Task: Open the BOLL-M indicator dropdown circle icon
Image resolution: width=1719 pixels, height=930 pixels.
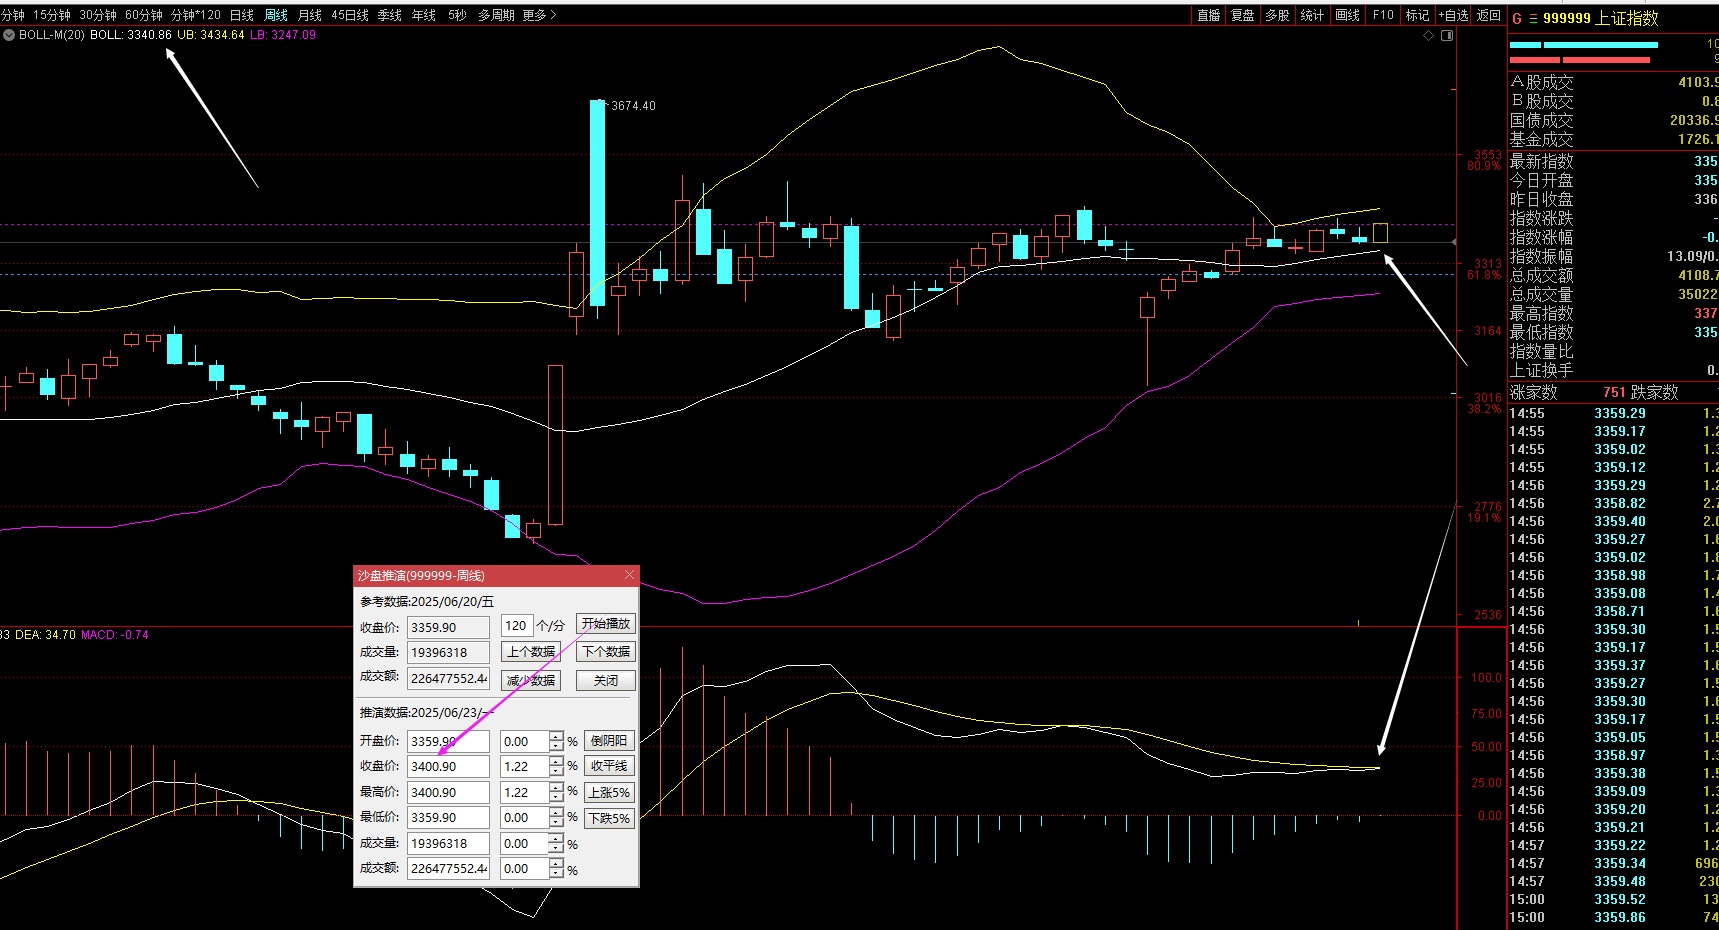Action: pos(9,35)
